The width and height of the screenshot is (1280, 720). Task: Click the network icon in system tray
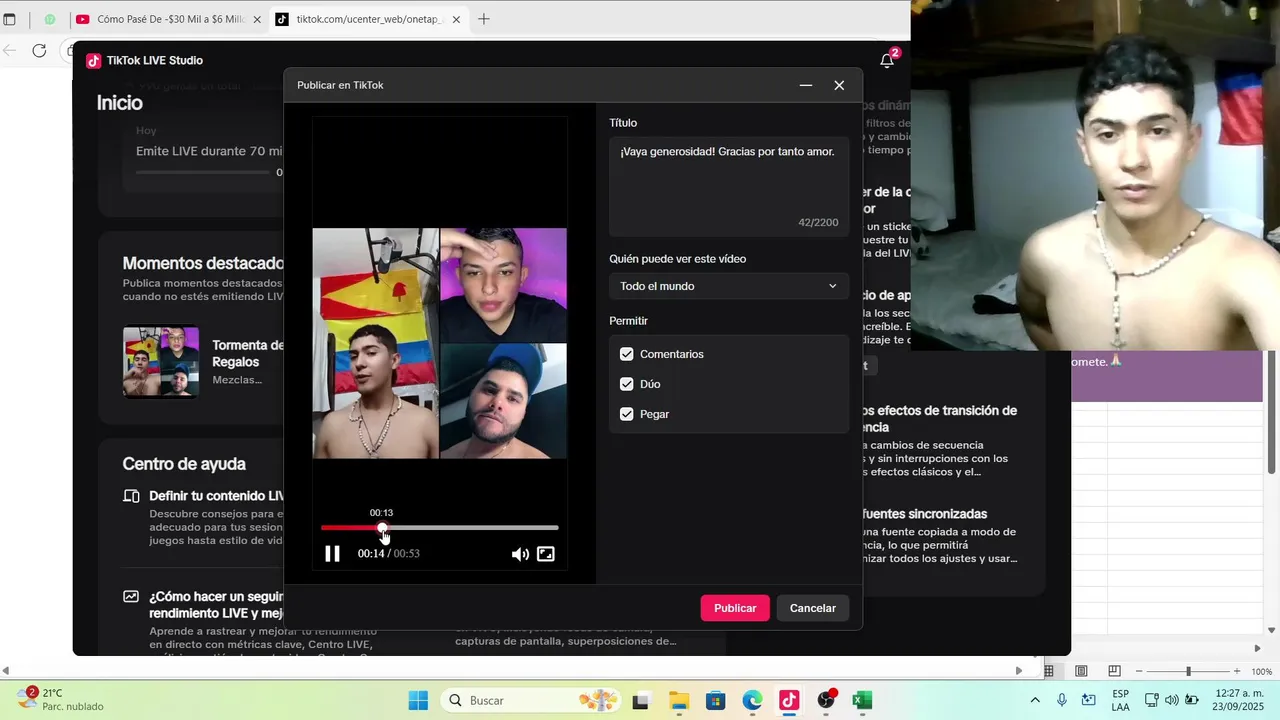(x=1152, y=700)
